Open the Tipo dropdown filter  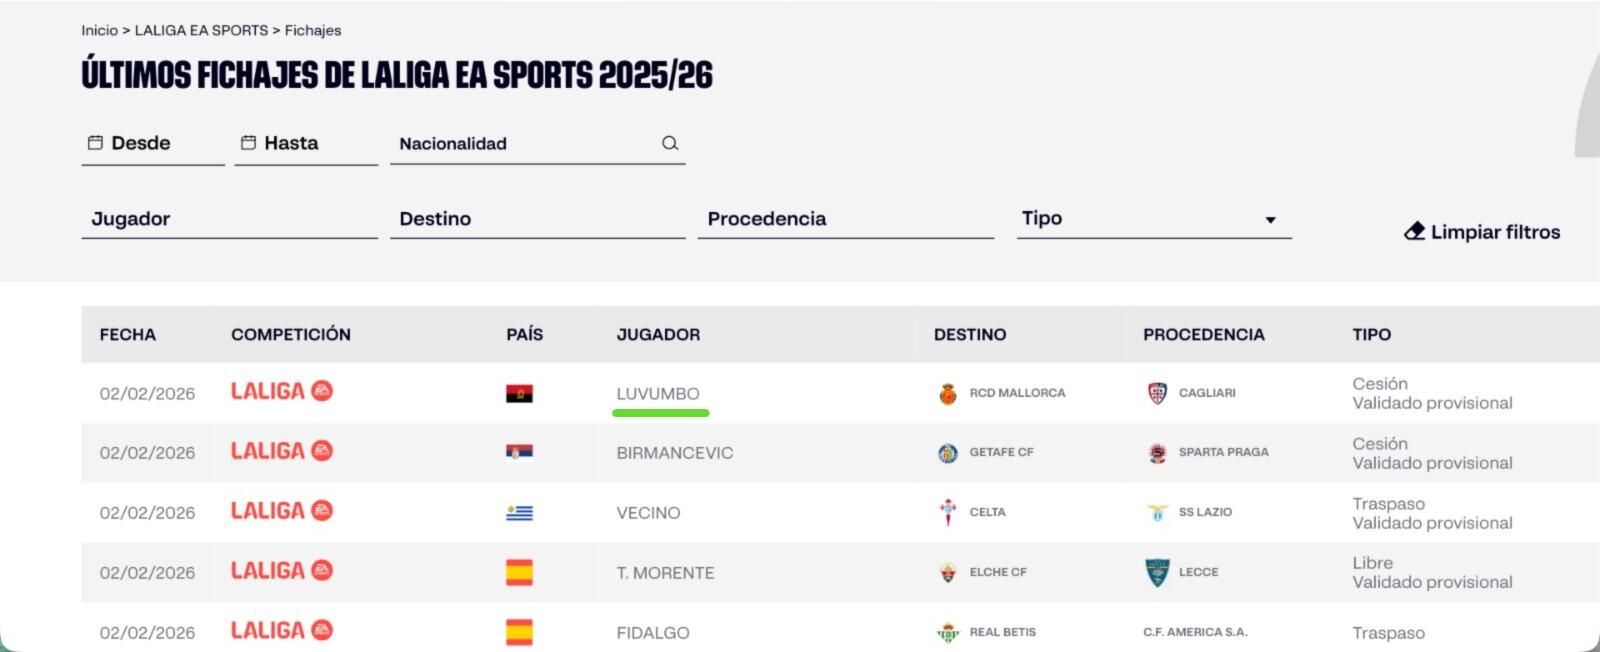tap(1153, 219)
